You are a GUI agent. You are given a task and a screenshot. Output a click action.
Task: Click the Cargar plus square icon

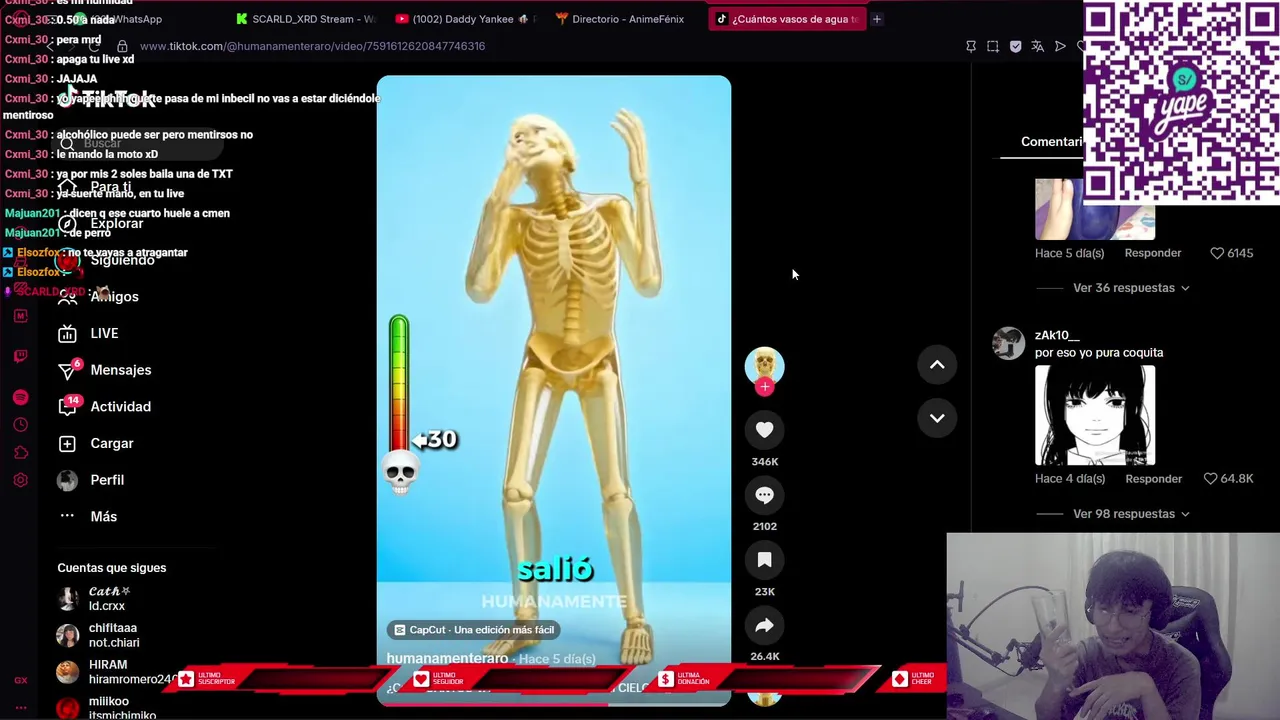[x=67, y=443]
